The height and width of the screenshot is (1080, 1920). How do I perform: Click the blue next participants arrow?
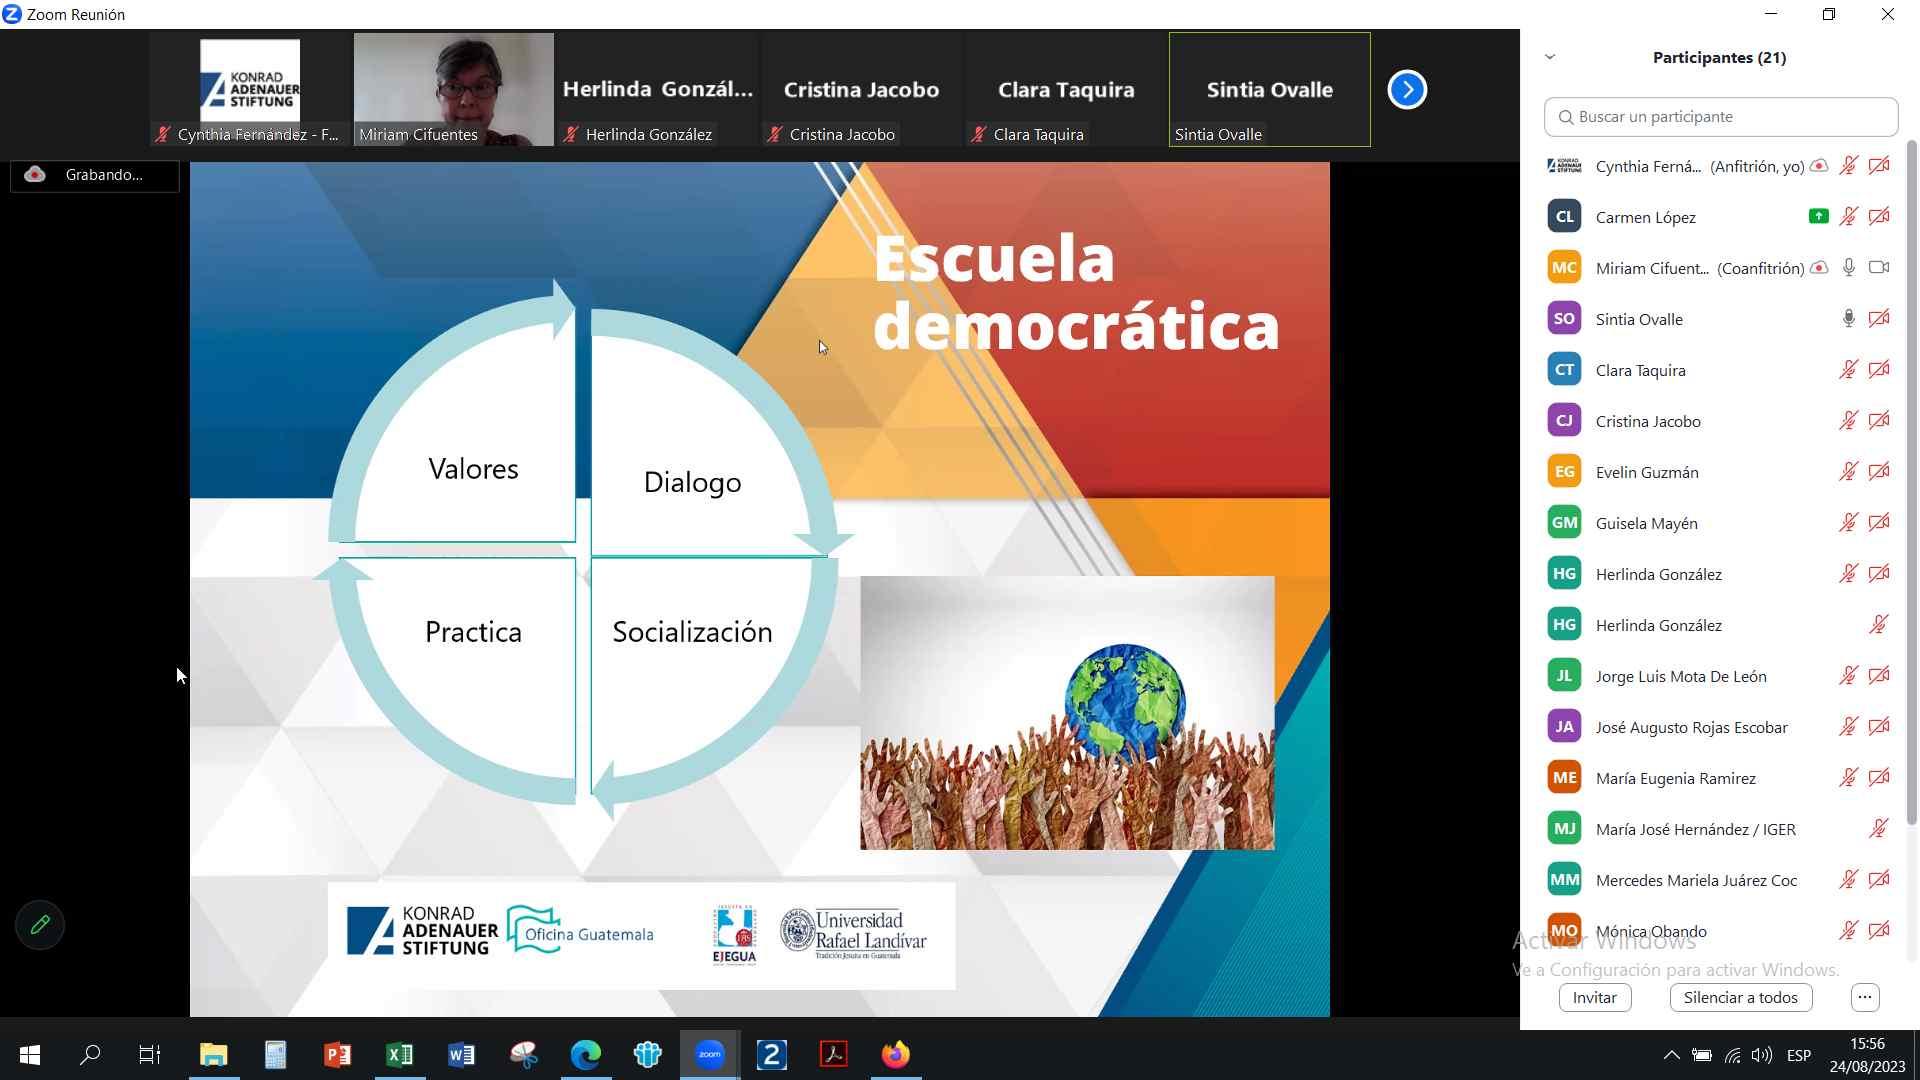1407,90
